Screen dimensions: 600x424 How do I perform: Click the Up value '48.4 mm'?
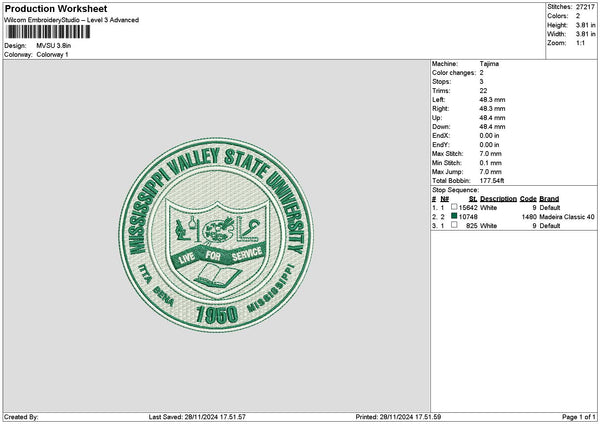coord(492,118)
